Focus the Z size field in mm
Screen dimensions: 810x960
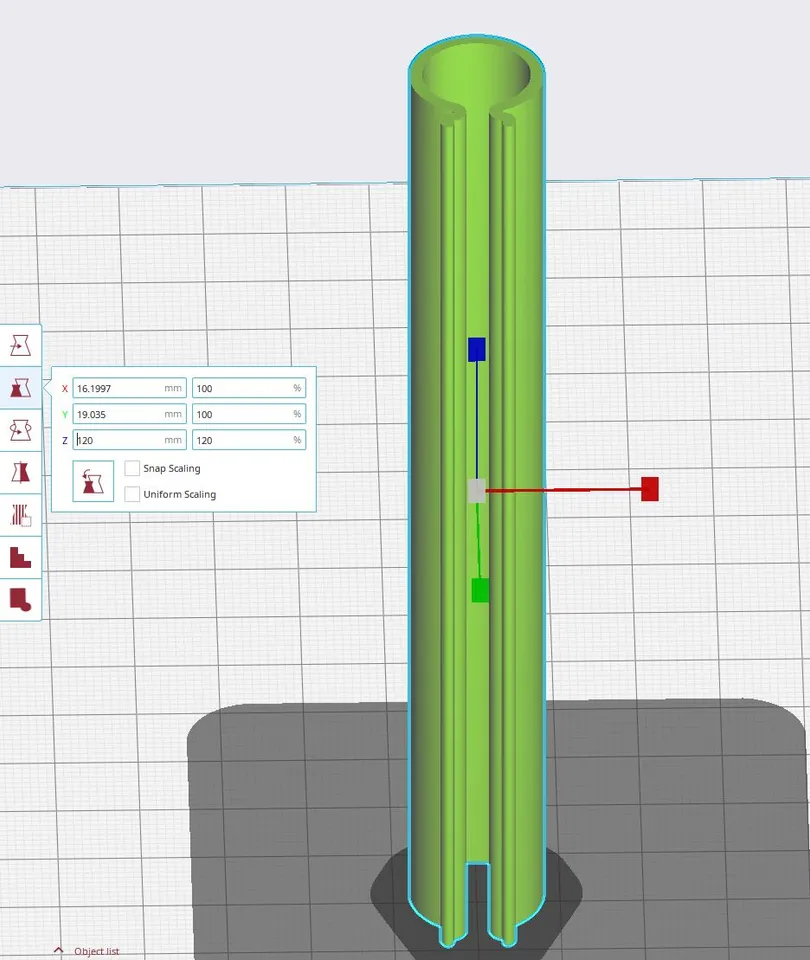click(x=118, y=440)
